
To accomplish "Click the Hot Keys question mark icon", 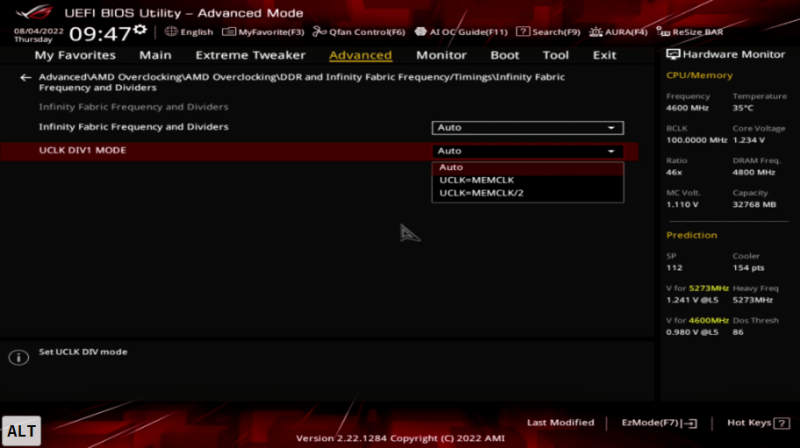I will pyautogui.click(x=781, y=423).
